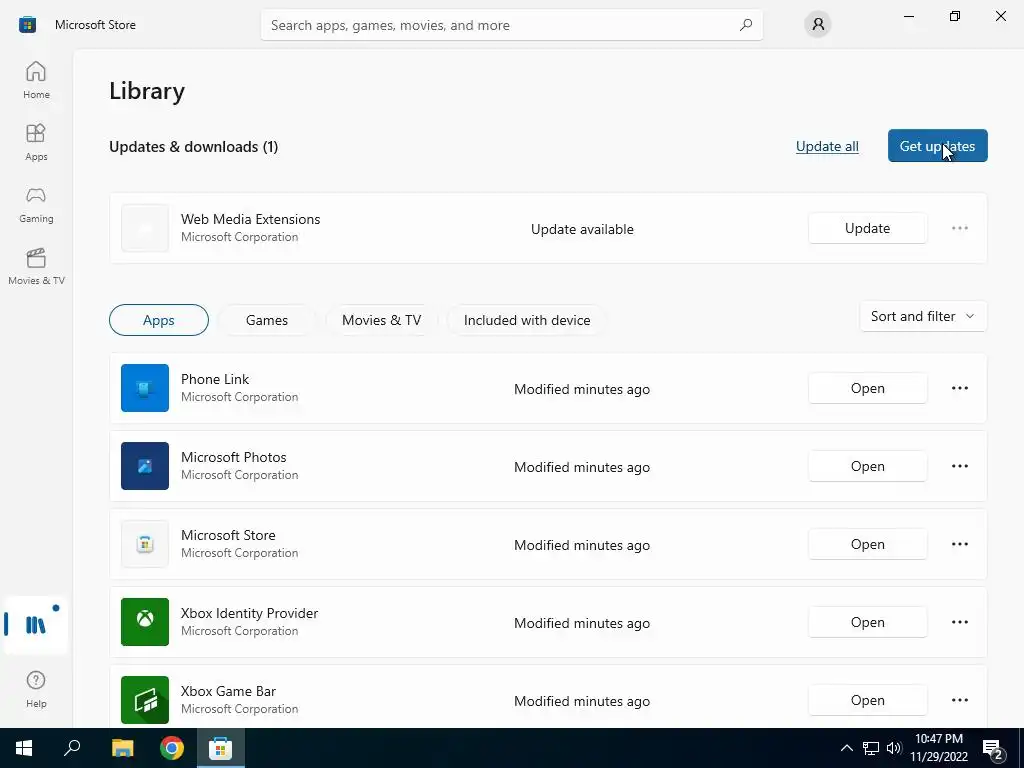Open the volume control in tray
Image resolution: width=1024 pixels, height=768 pixels.
click(x=894, y=748)
